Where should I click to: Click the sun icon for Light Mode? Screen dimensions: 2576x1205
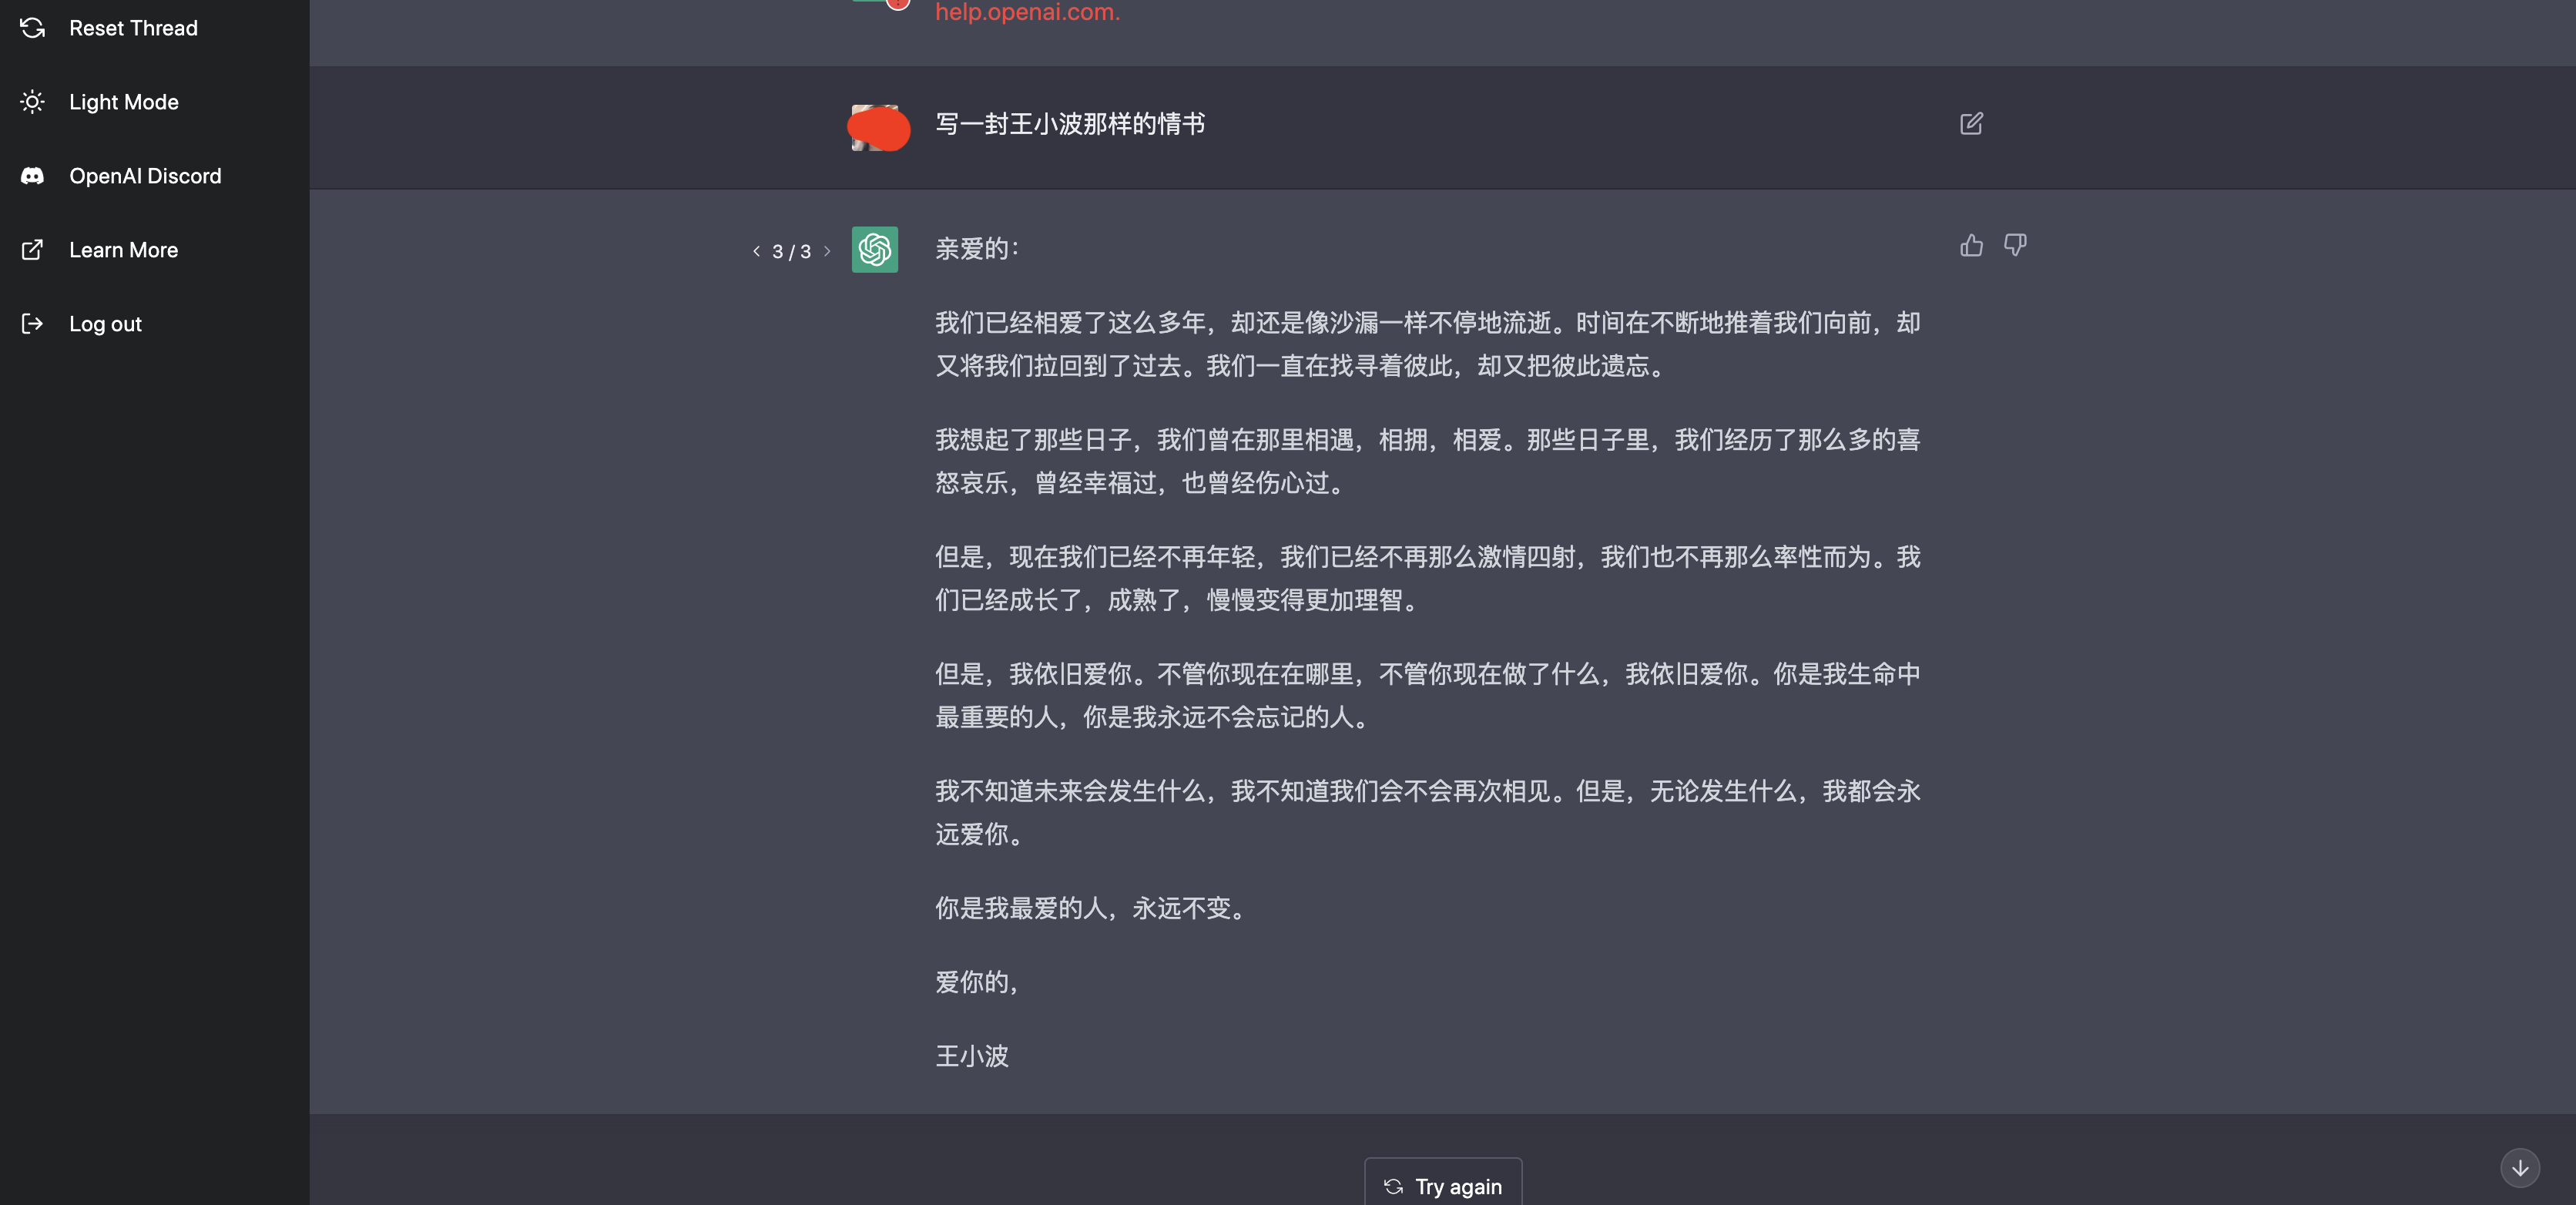click(x=32, y=102)
